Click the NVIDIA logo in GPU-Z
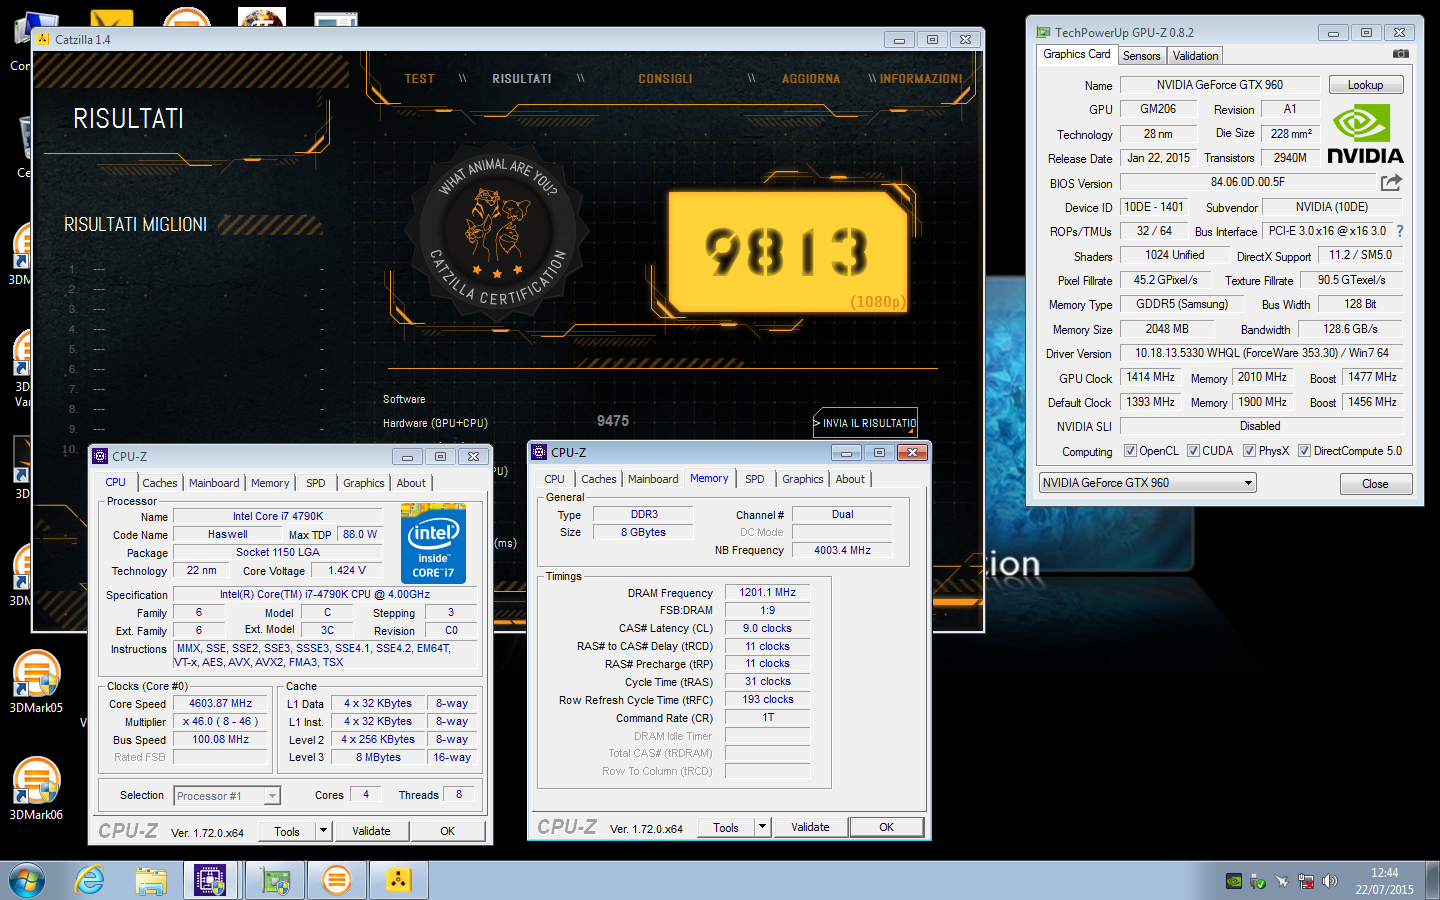 [1365, 134]
